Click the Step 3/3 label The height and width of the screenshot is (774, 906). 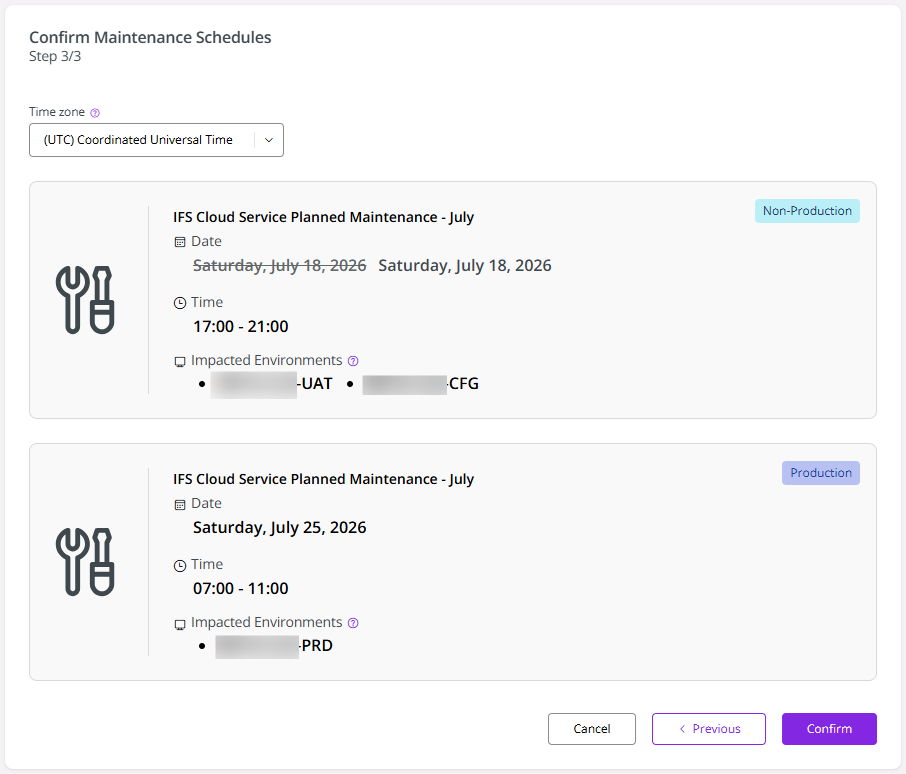[55, 57]
